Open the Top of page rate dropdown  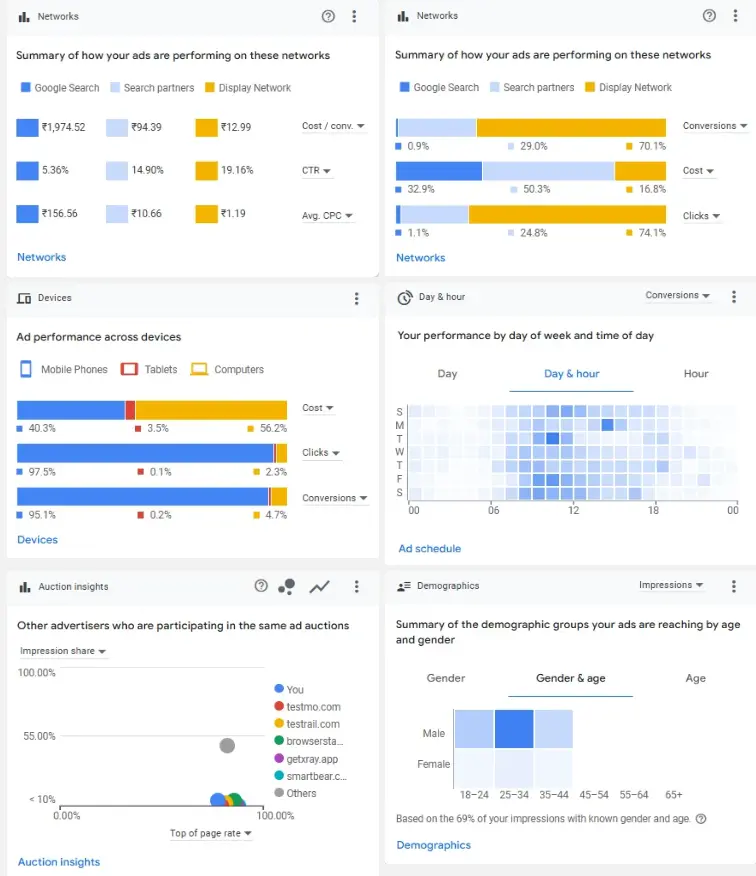coord(211,833)
